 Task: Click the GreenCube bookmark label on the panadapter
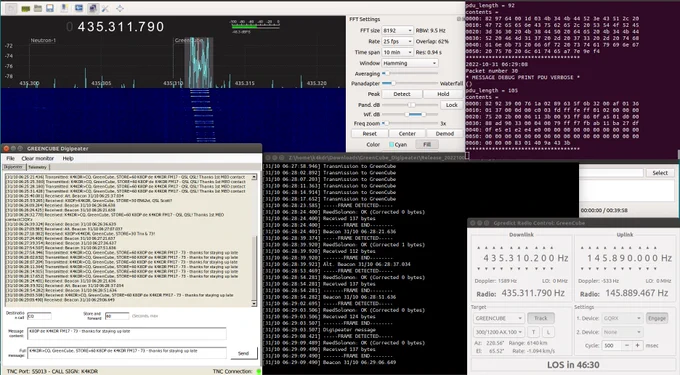pyautogui.click(x=188, y=40)
